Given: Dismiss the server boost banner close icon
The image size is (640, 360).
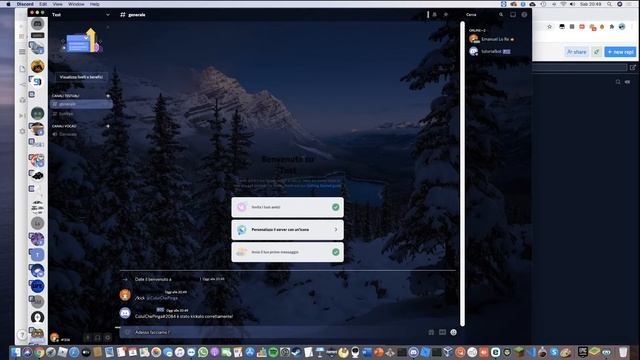Looking at the screenshot, I should click(x=108, y=27).
